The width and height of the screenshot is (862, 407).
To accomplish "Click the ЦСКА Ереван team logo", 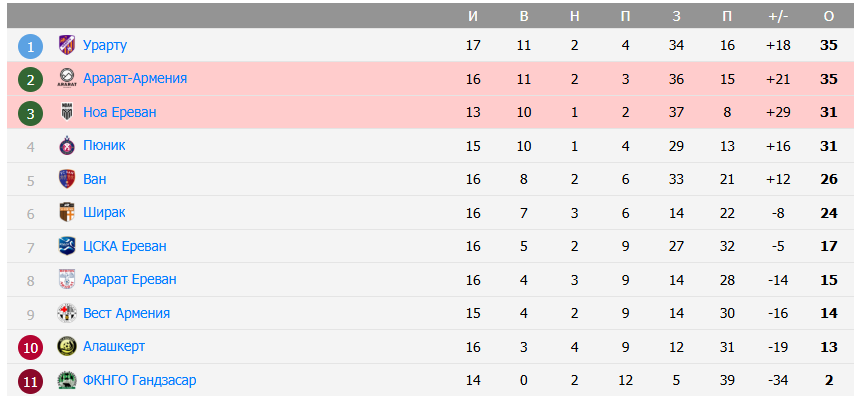I will 67,246.
